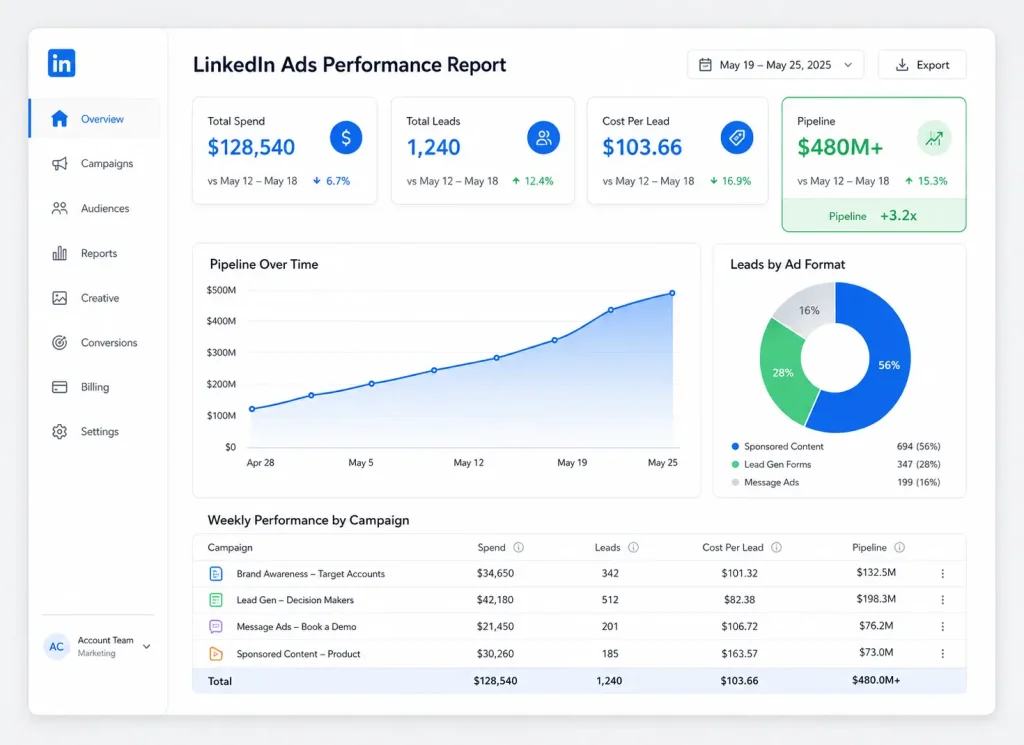Click the Campaigns megaphone icon
Screen dimensions: 1024x745
(x=59, y=163)
